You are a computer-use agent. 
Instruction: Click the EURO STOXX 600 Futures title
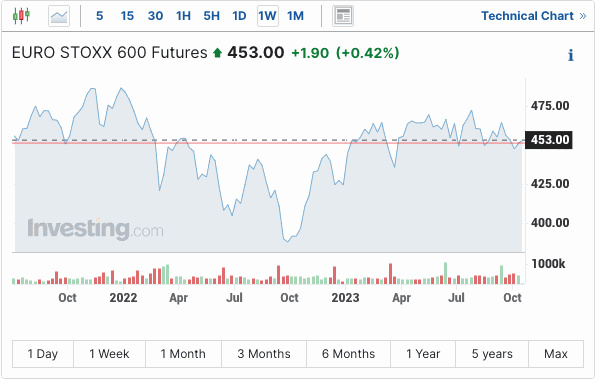pos(110,53)
